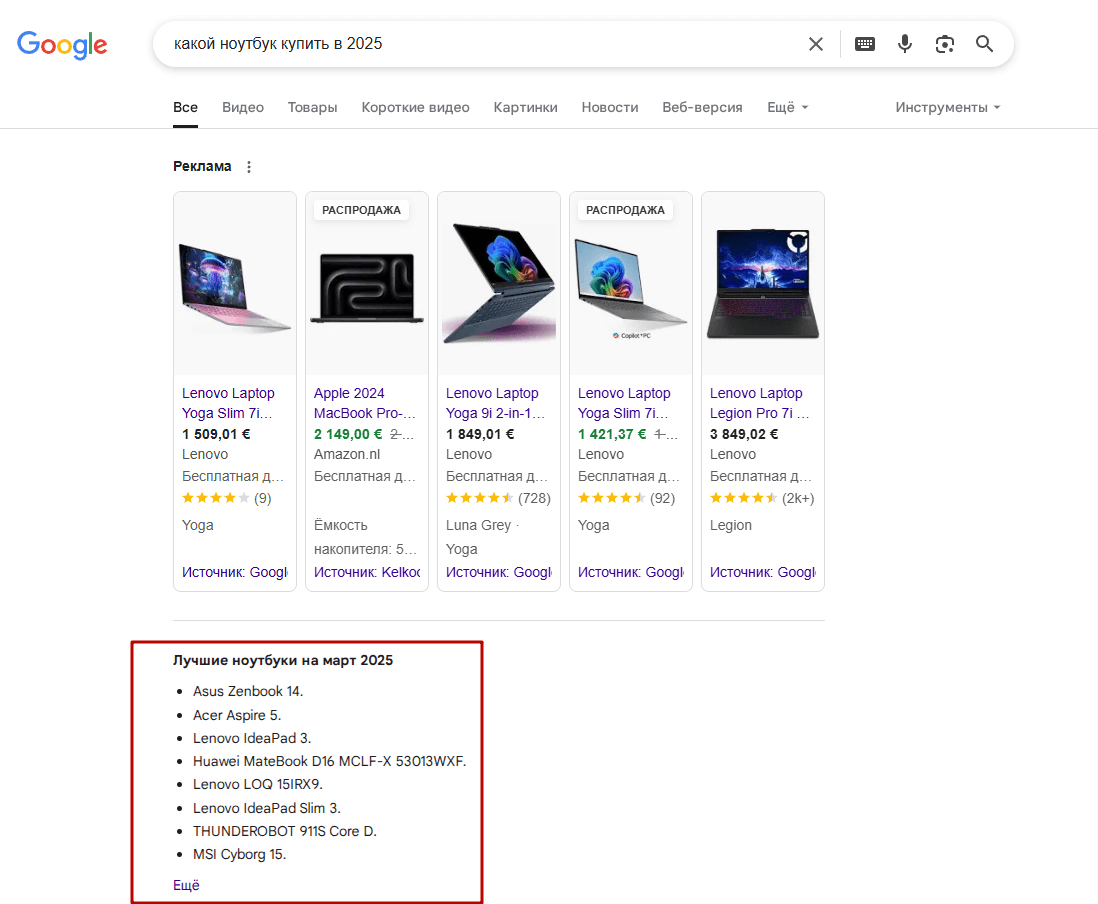Select the Новости tab
Screen dimensions: 1098x904
[x=609, y=107]
